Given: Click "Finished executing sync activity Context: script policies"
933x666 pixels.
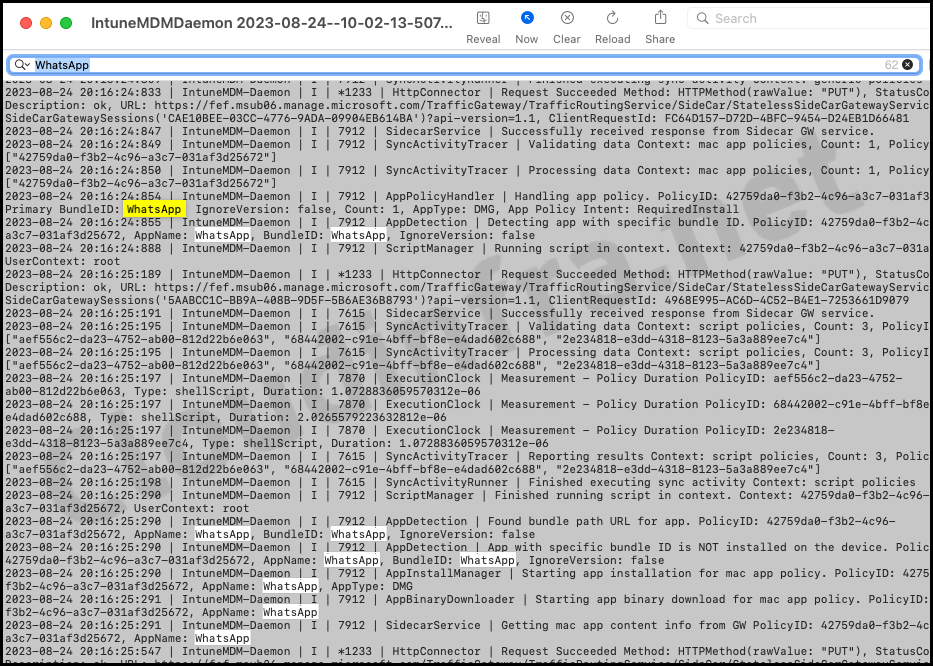Looking at the screenshot, I should [722, 482].
